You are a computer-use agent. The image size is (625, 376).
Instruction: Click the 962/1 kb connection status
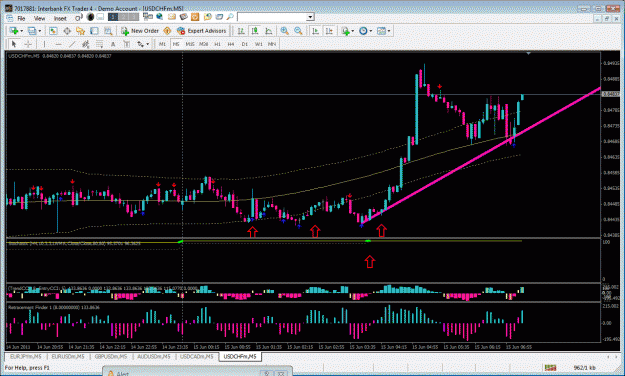point(585,367)
